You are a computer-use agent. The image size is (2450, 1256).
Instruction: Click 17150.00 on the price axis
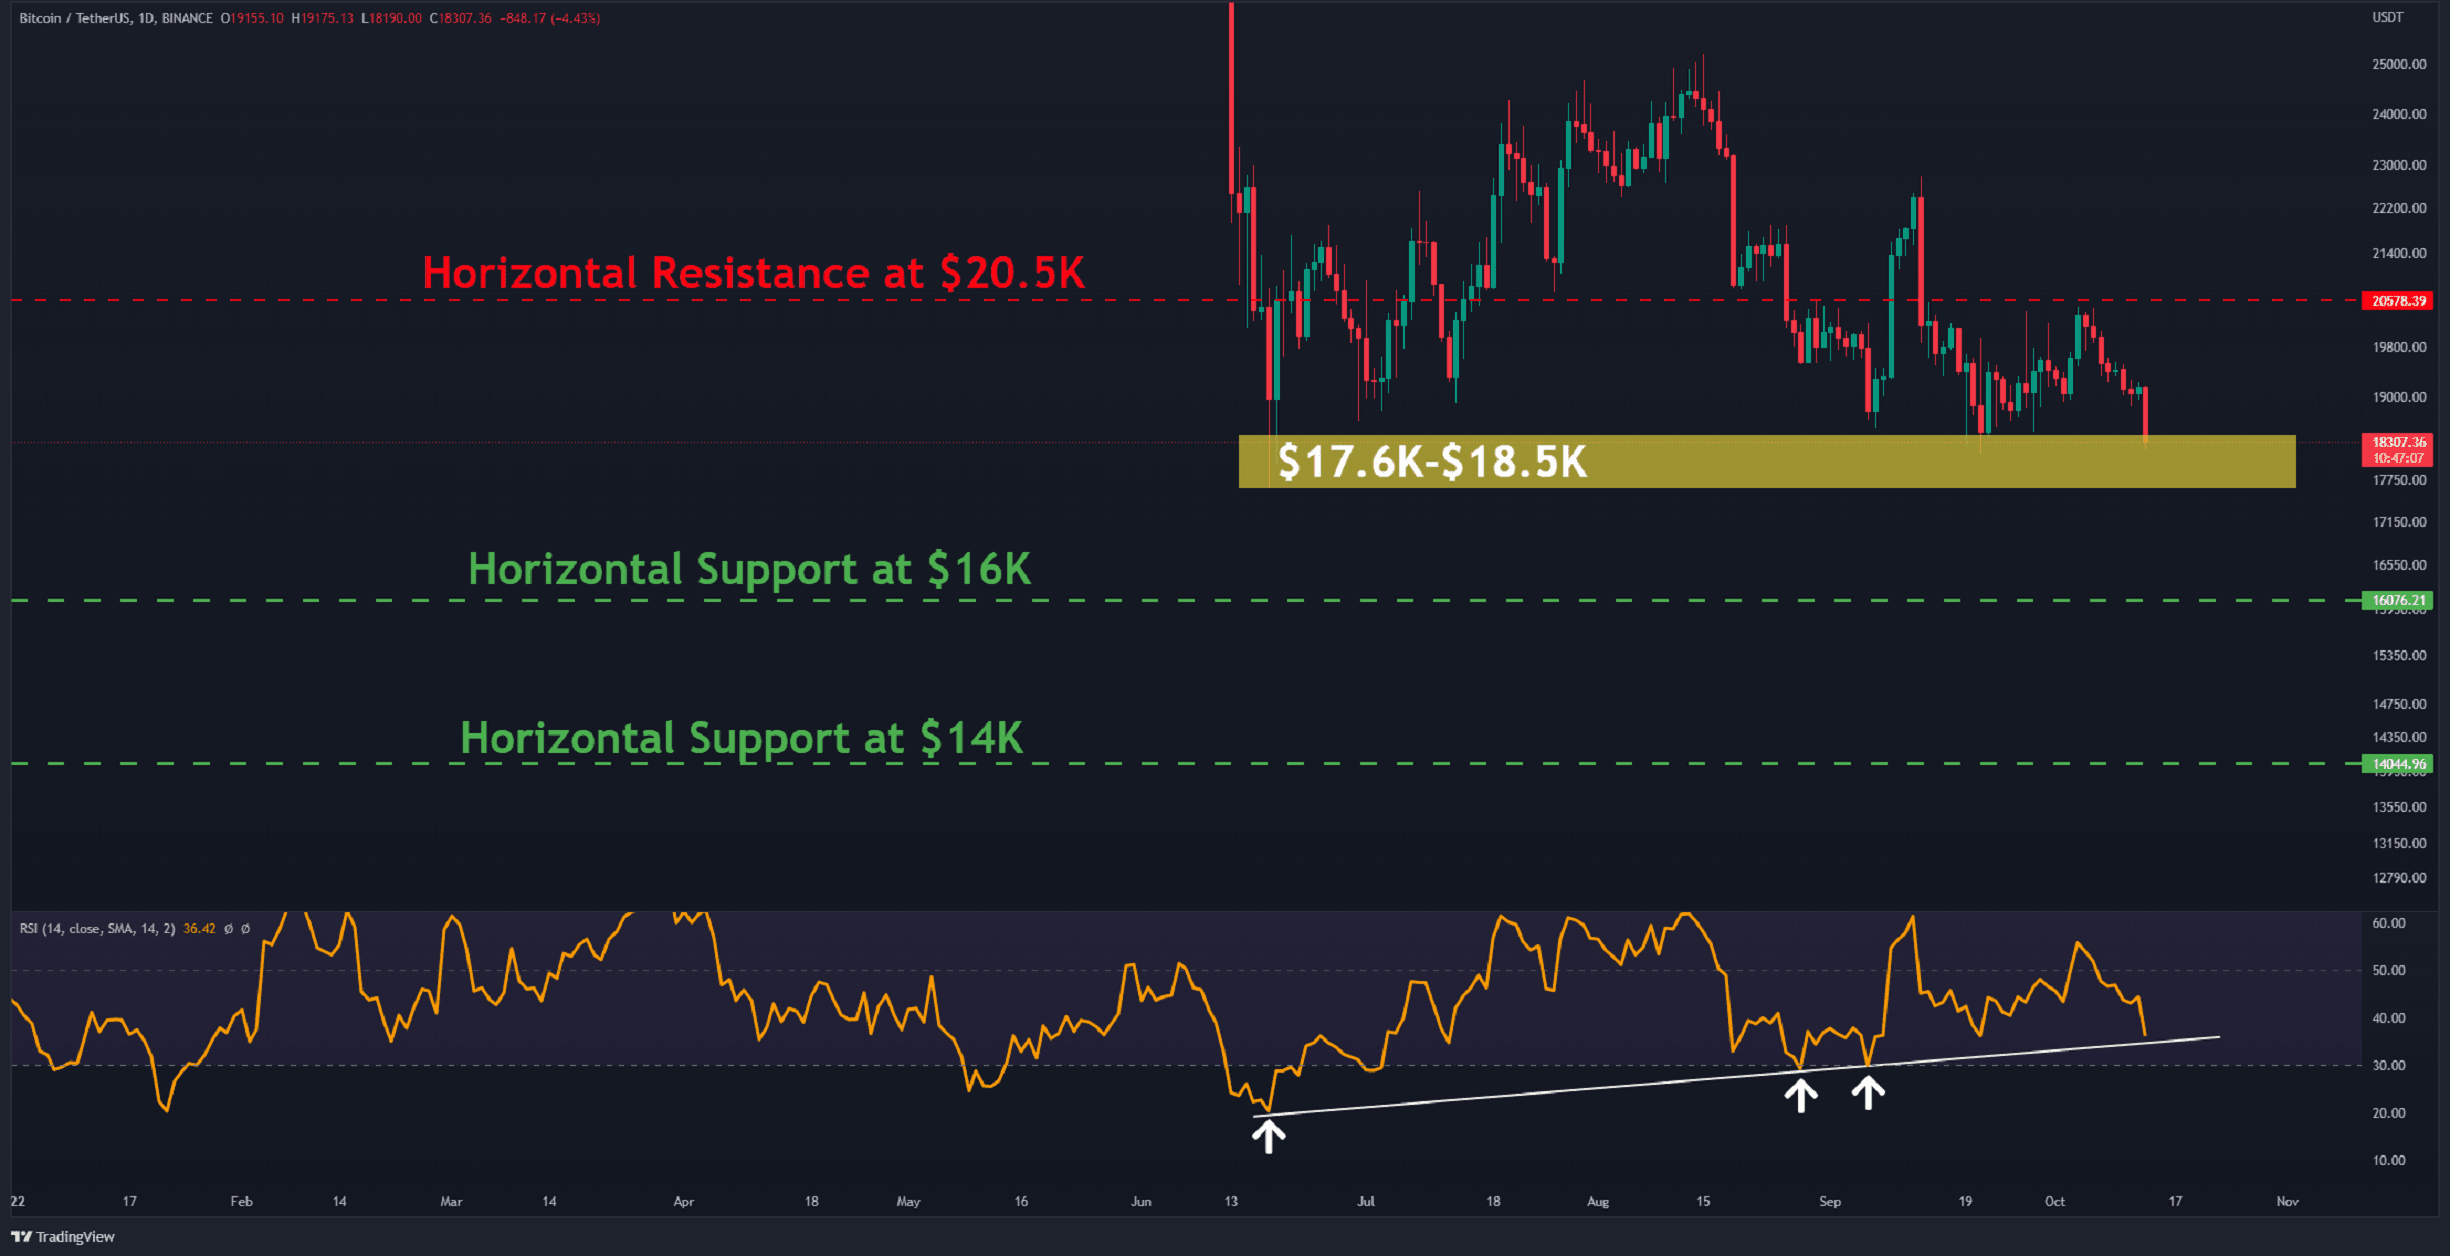[x=2399, y=522]
